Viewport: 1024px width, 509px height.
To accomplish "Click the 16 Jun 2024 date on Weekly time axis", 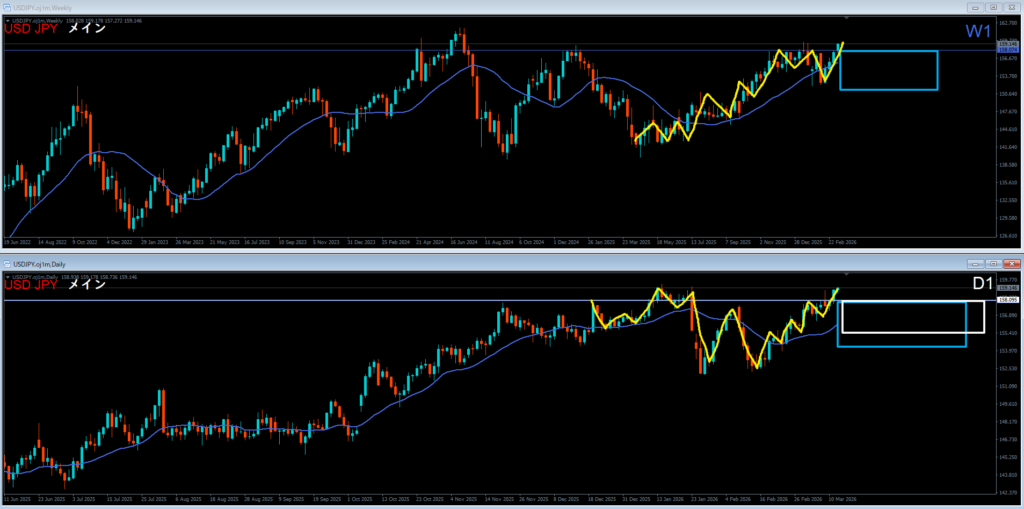I will (466, 242).
